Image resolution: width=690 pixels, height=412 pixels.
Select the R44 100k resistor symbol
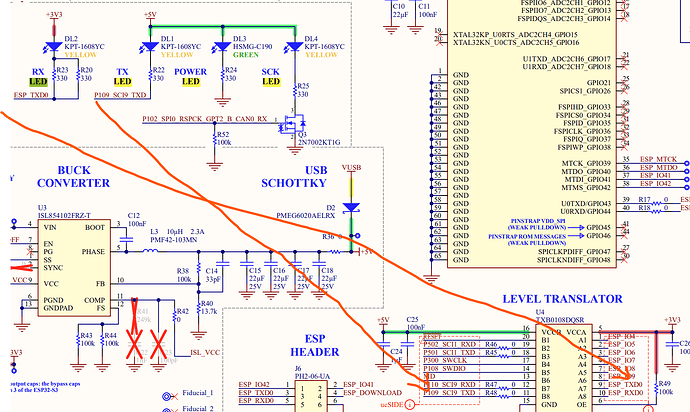point(103,339)
